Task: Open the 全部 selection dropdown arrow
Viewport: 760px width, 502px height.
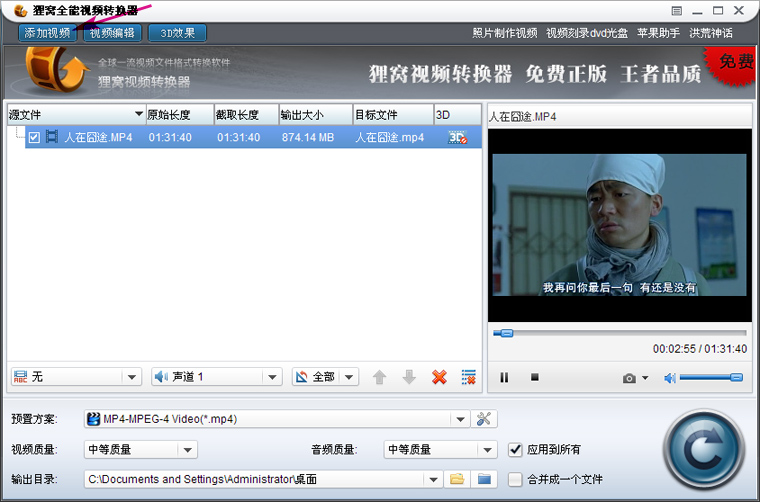Action: click(349, 377)
